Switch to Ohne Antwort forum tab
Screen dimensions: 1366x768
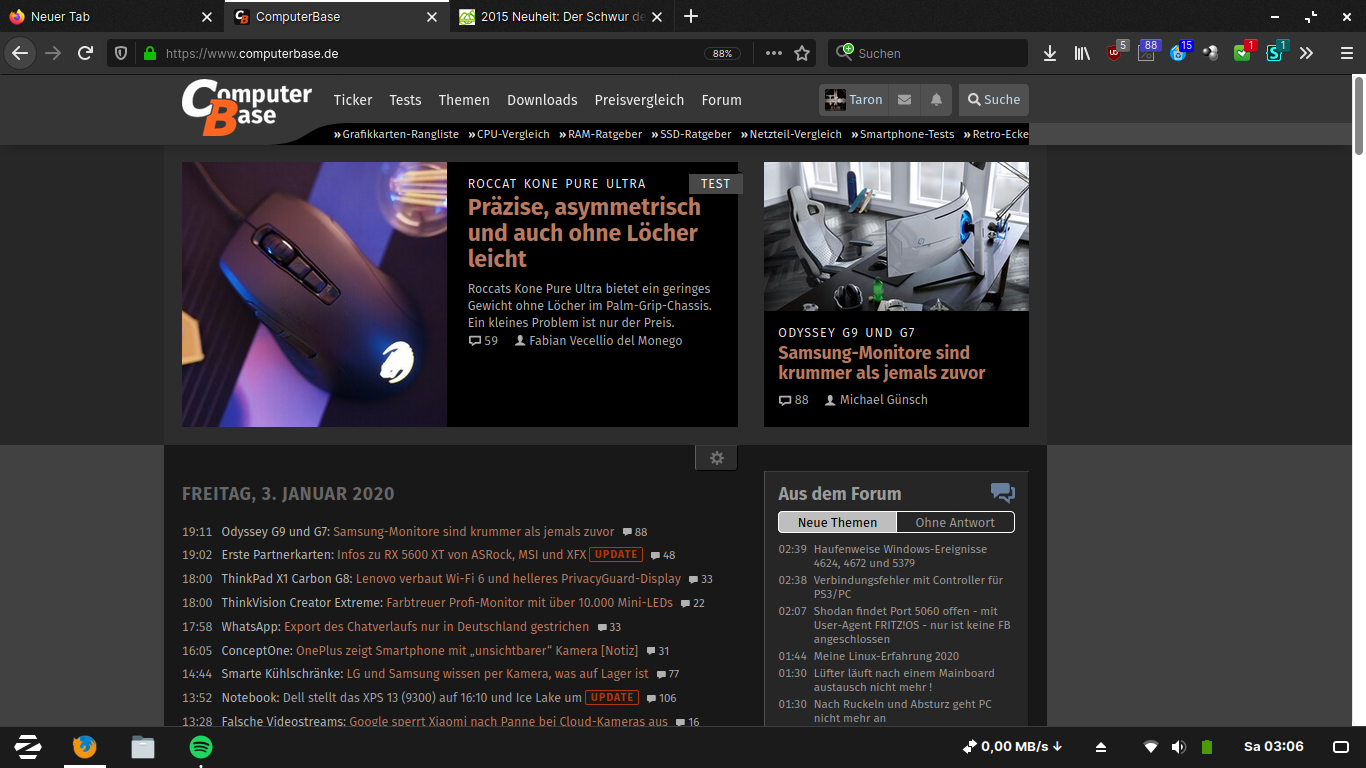[x=955, y=522]
